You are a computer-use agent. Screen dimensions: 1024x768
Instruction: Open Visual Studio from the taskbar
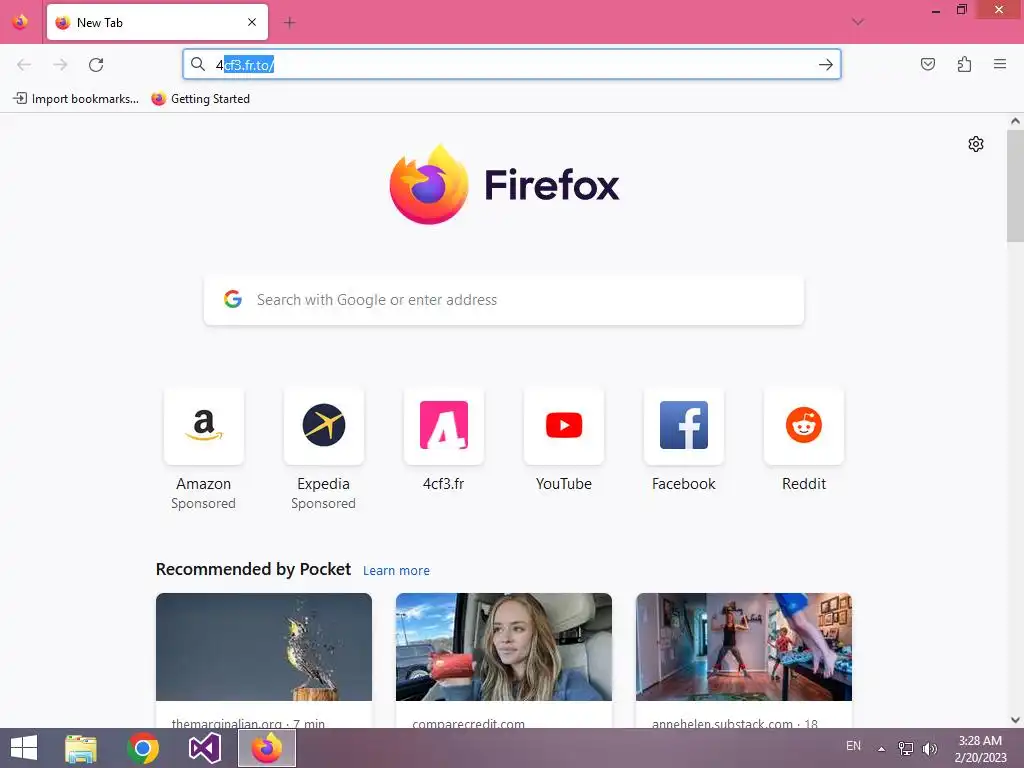(204, 748)
